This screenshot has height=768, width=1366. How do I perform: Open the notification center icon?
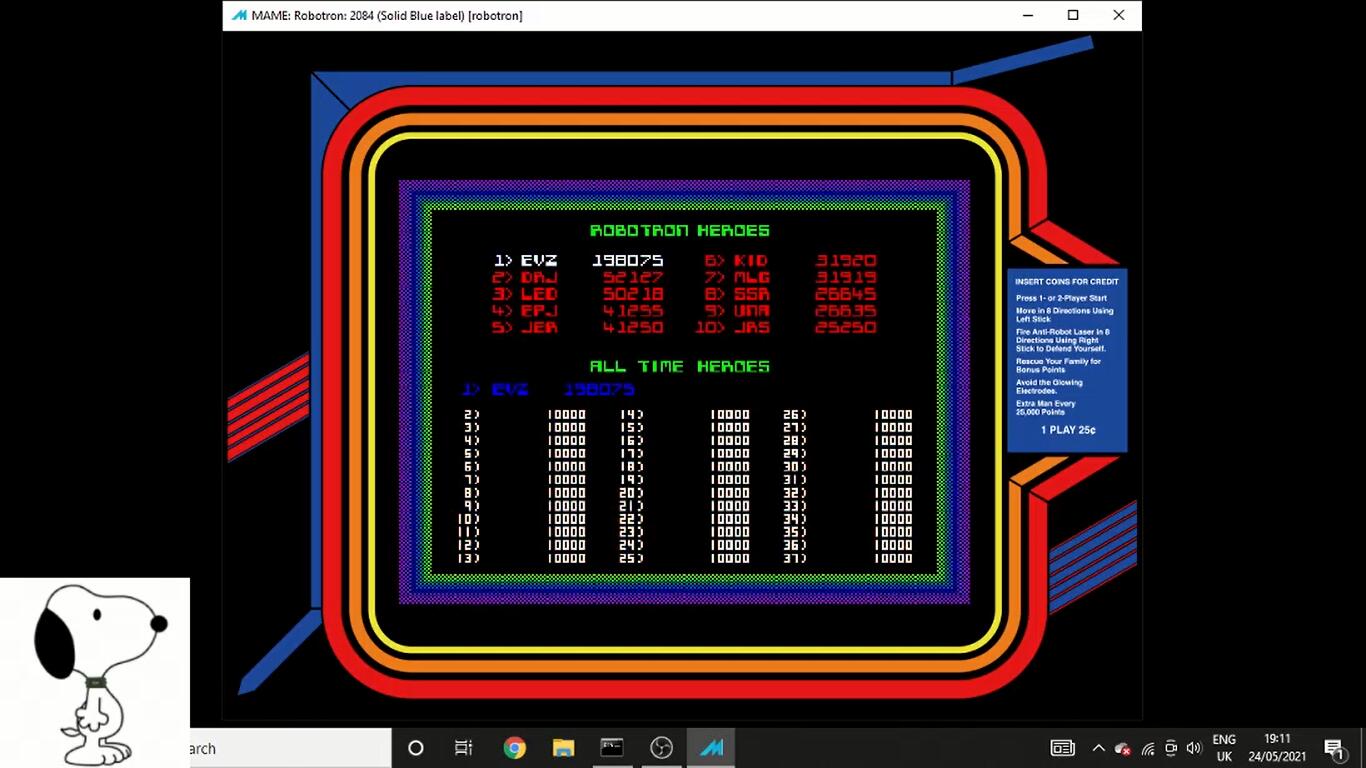1333,748
